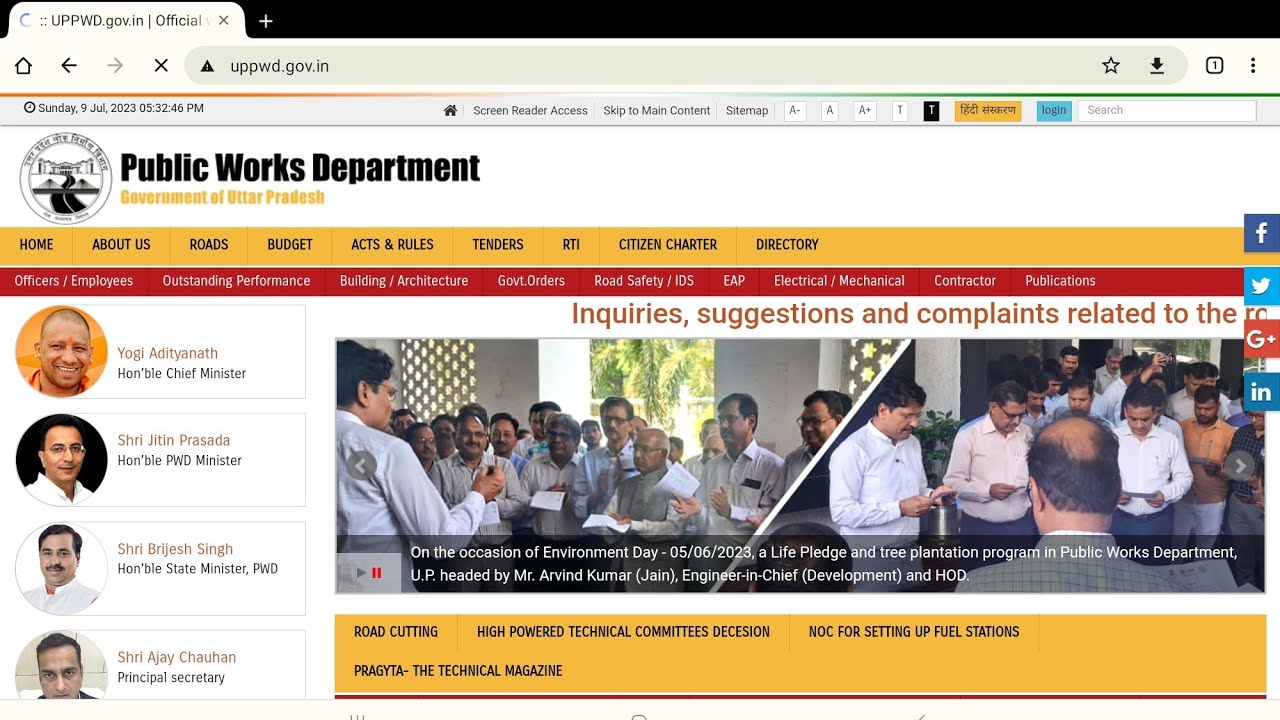Click the slideshow play arrow
The image size is (1280, 720).
pos(361,573)
